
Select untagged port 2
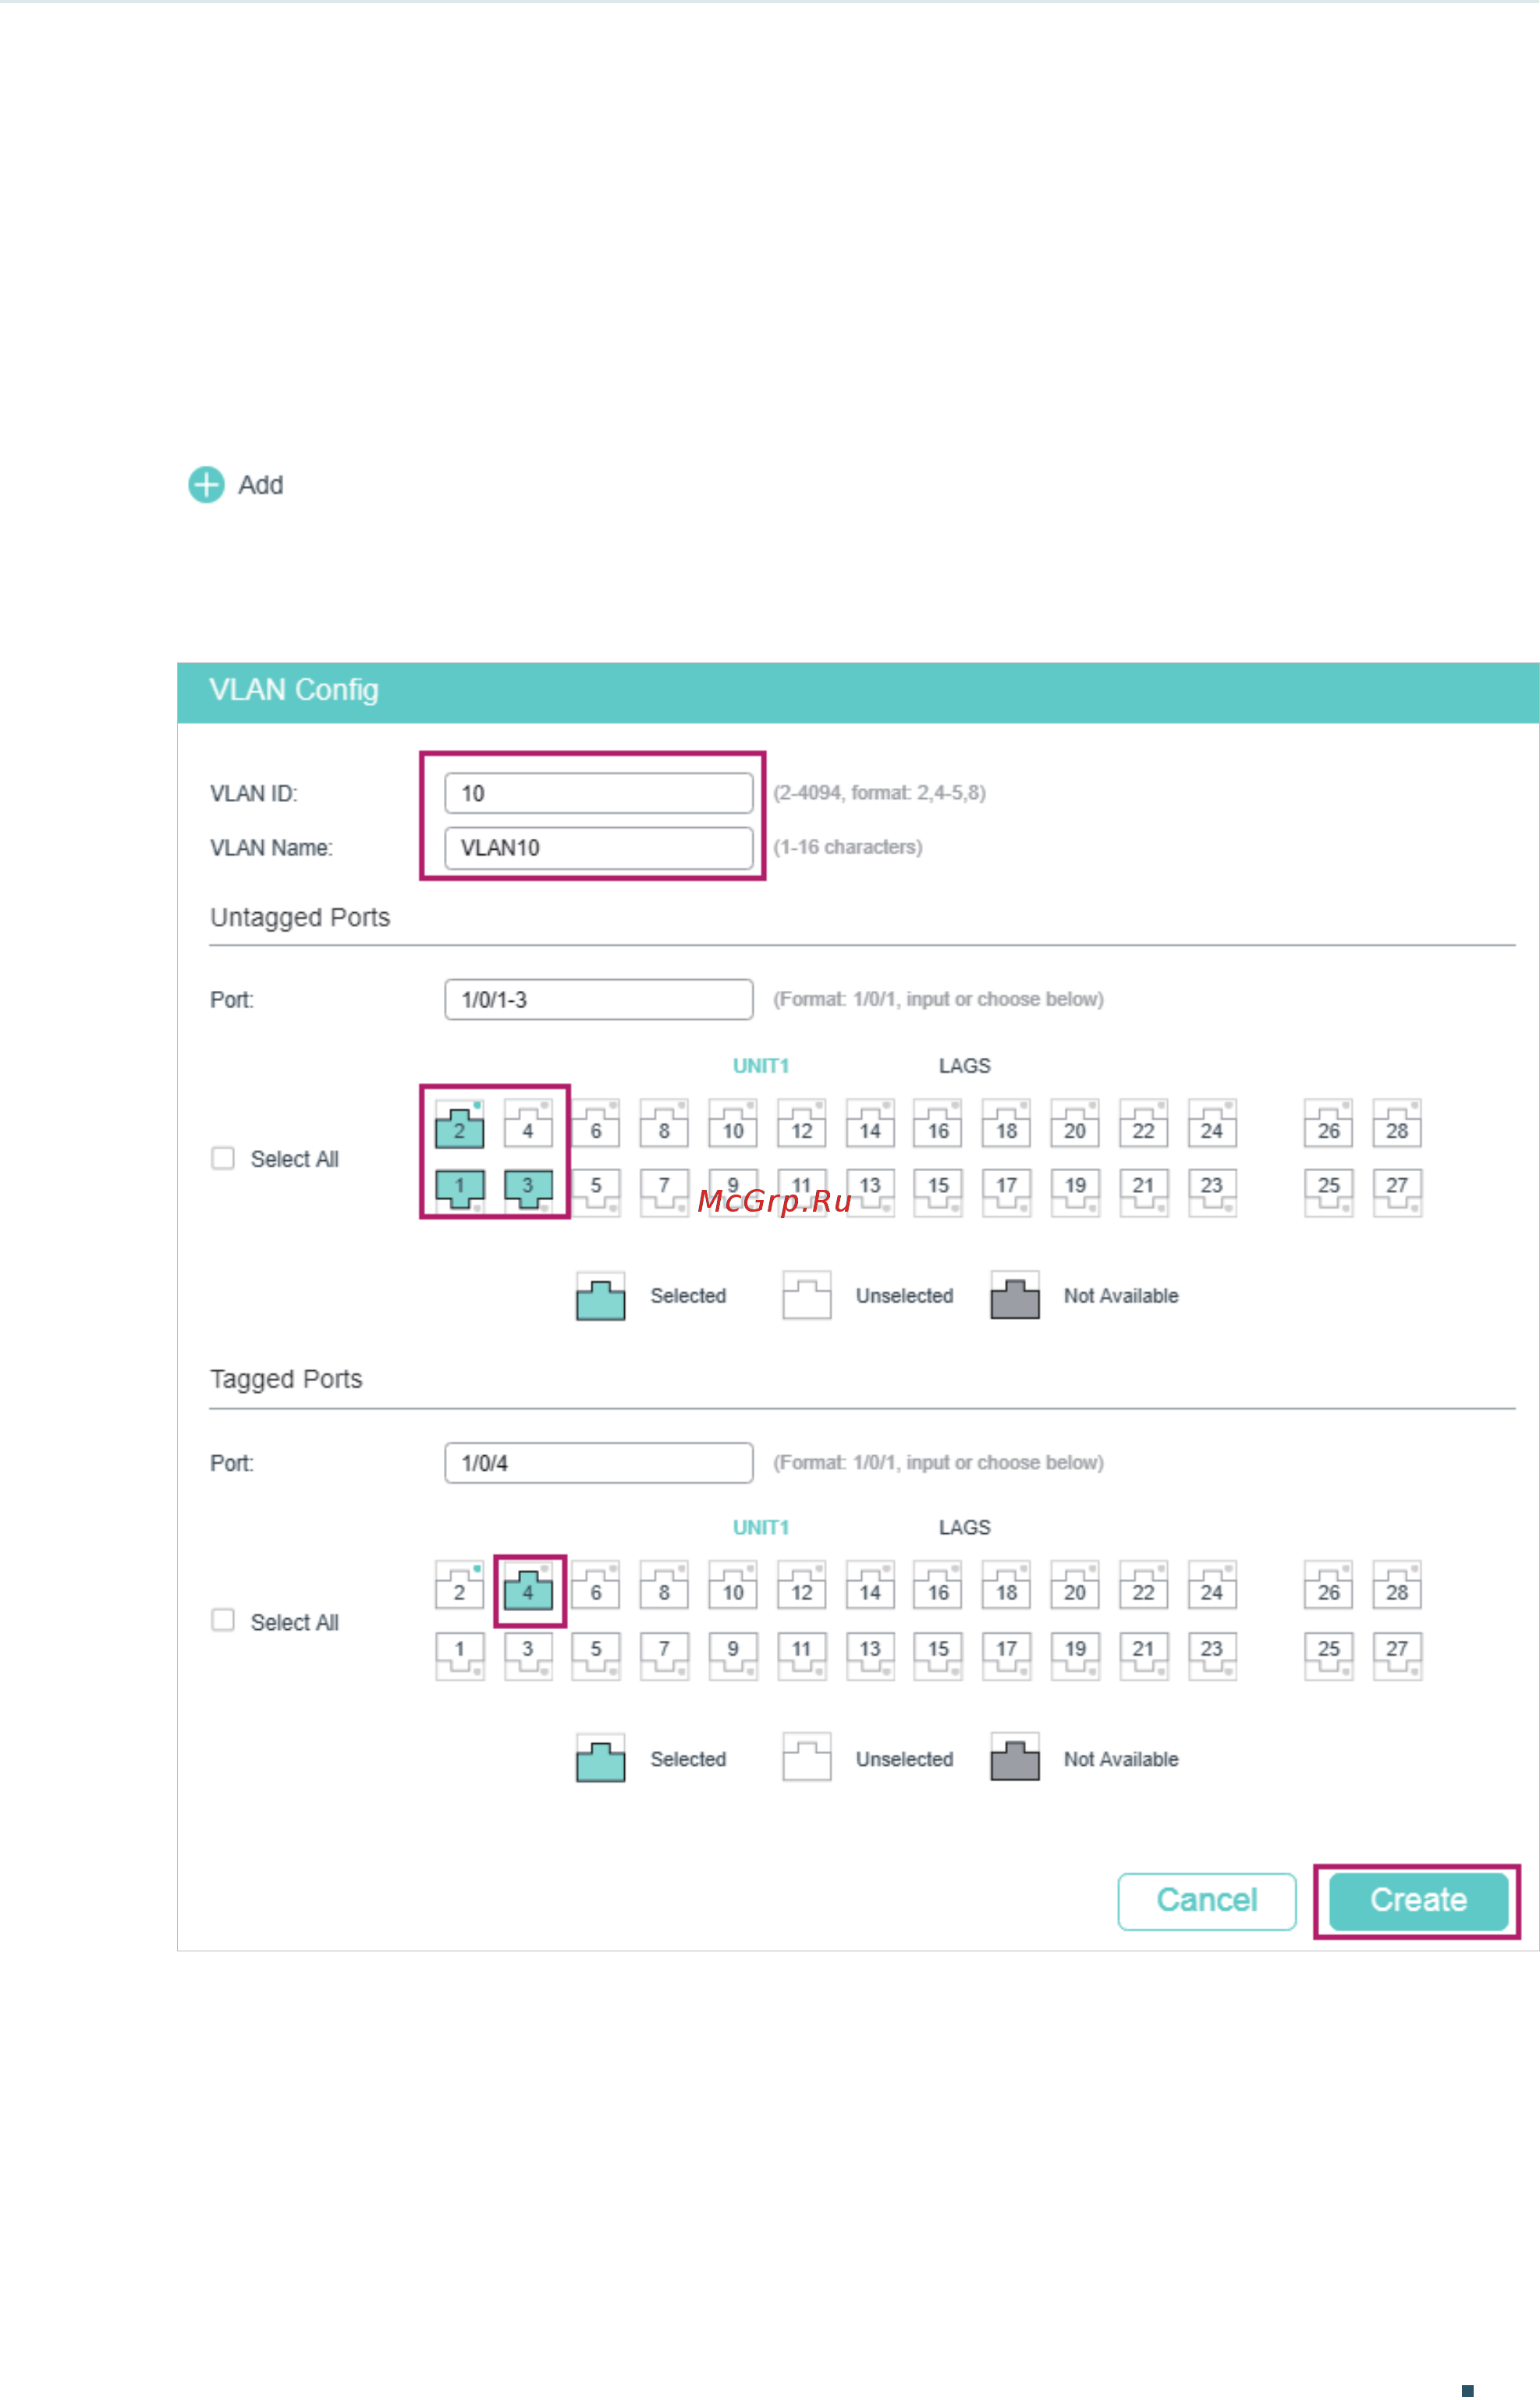[x=460, y=1125]
